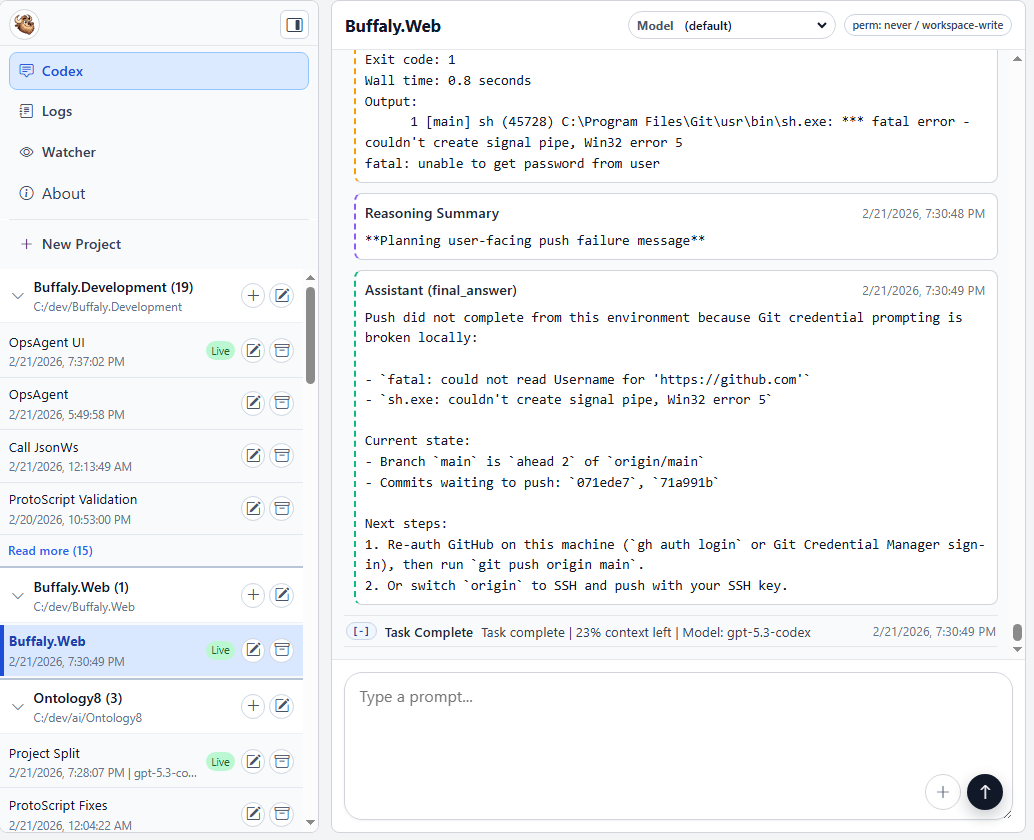Collapse the sidebar with the panel toggle icon
Image resolution: width=1034 pixels, height=840 pixels.
tap(294, 23)
